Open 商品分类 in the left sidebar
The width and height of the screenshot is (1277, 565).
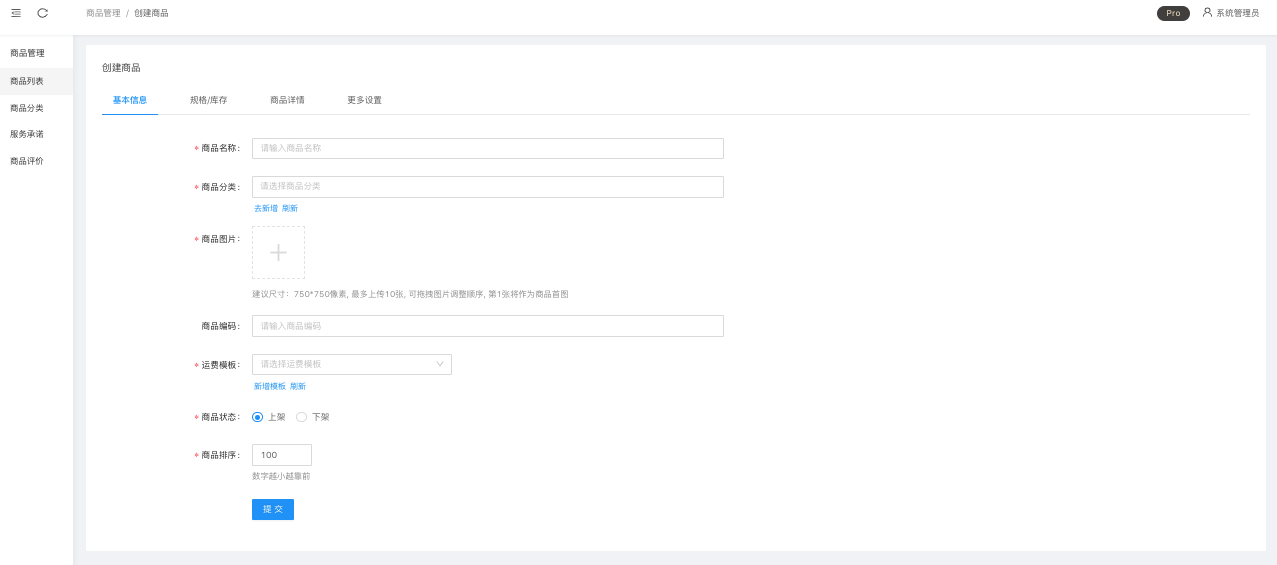point(27,108)
